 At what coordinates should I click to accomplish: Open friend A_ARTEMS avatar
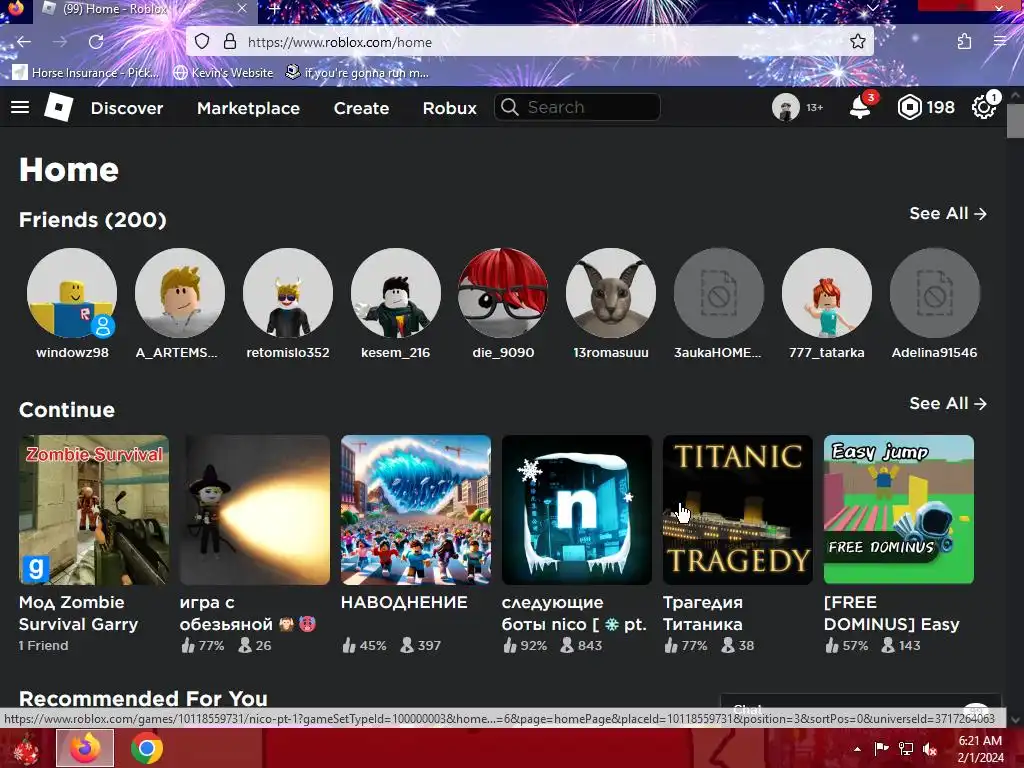click(x=180, y=293)
